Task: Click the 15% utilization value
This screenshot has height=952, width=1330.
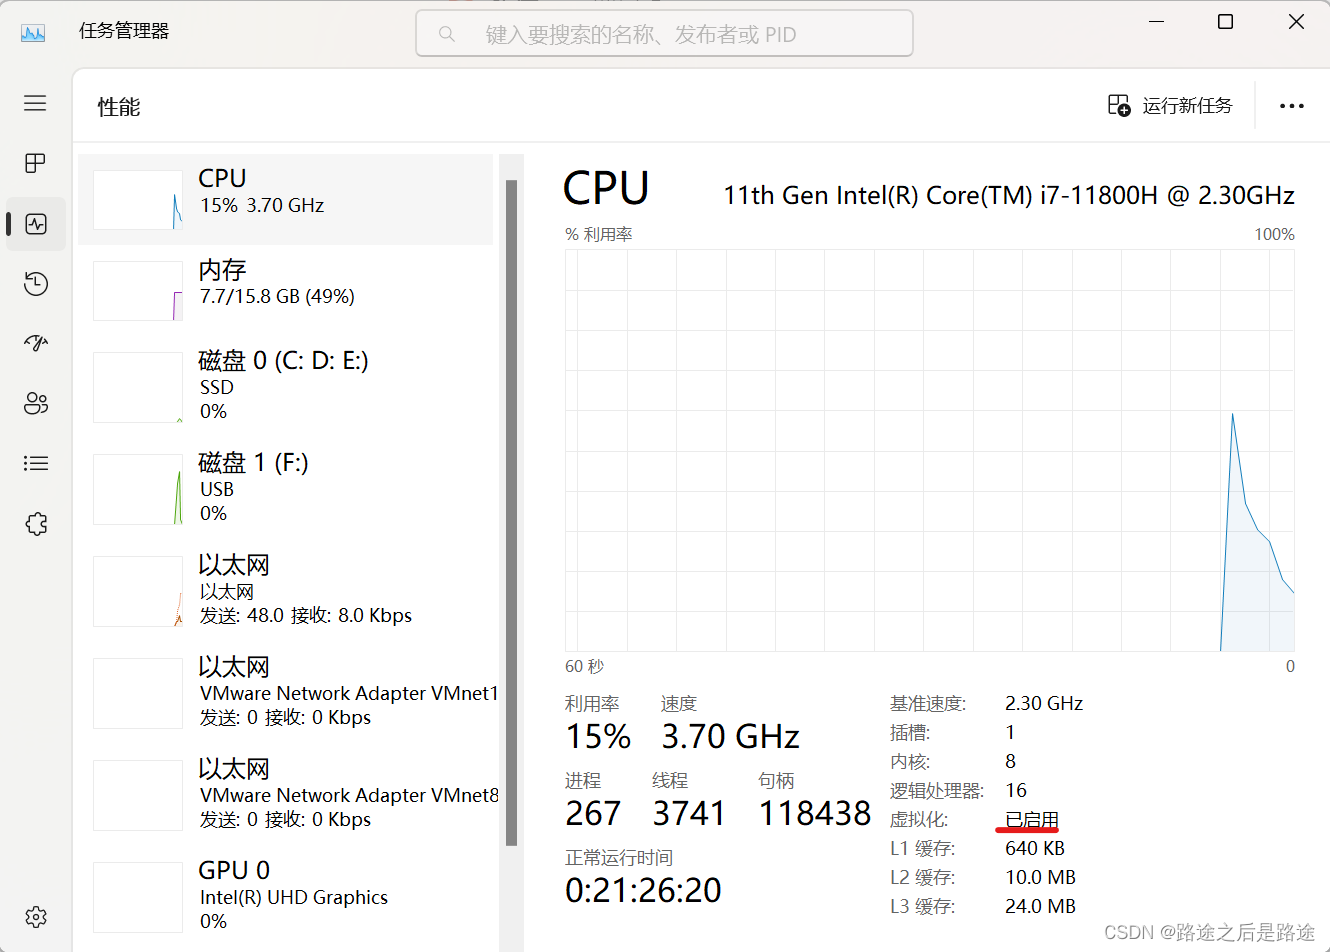Action: (598, 737)
